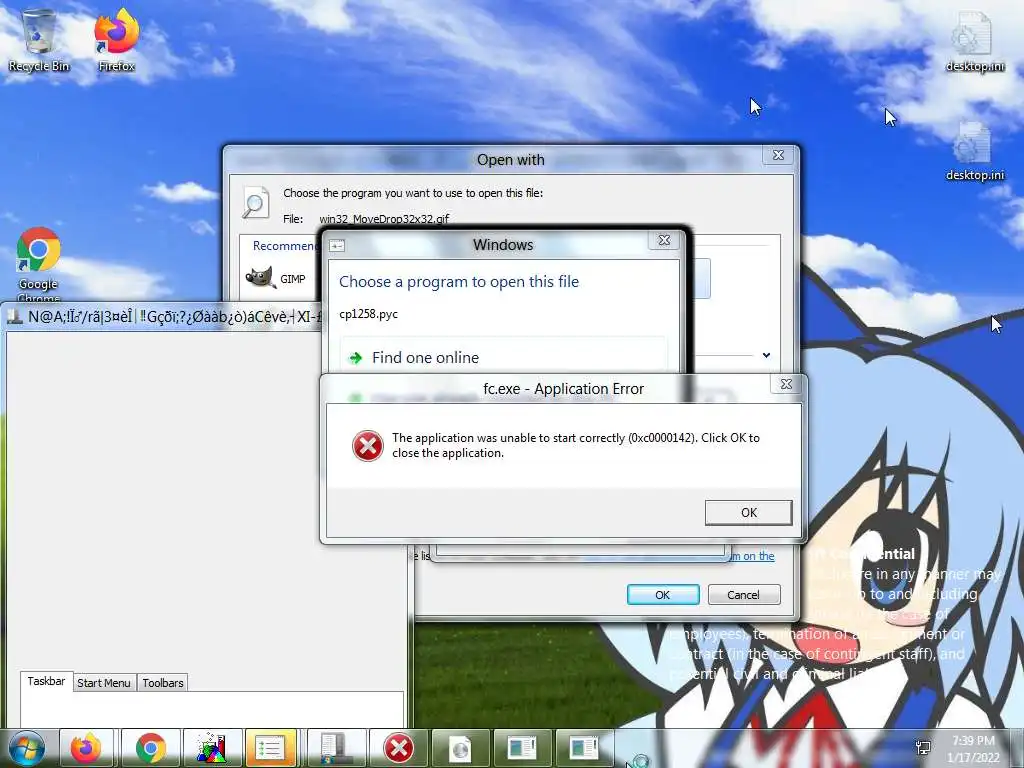Click the magnifier file icon in Open with
This screenshot has height=768, width=1024.
point(255,202)
